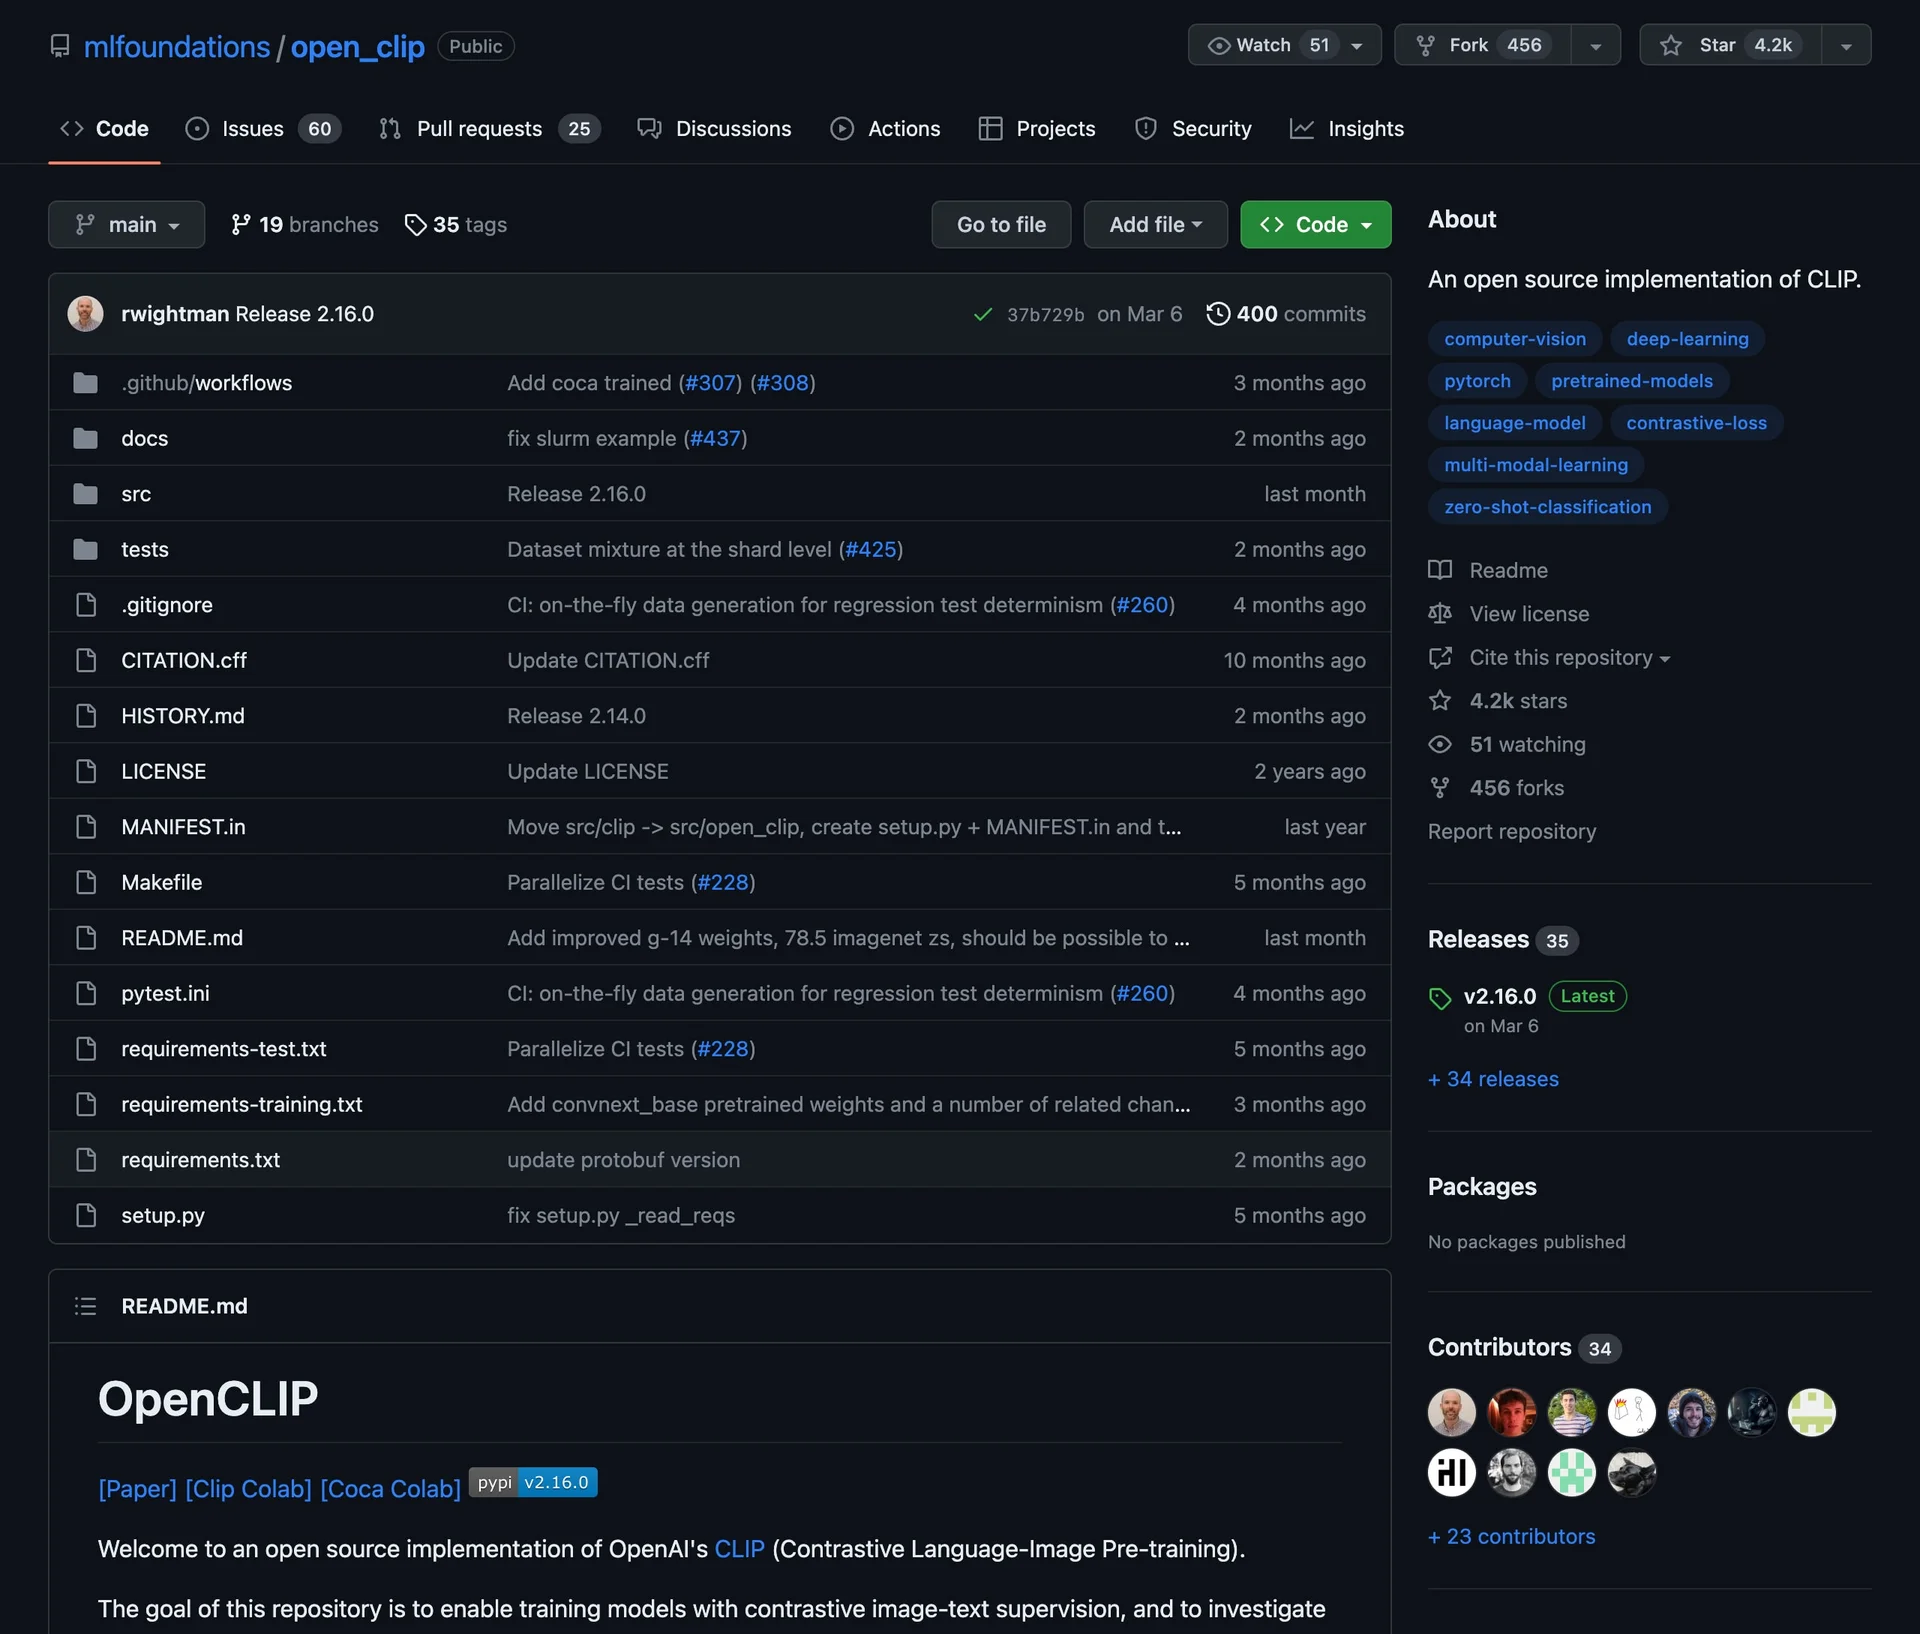Expand the Watch dropdown arrow
Image resolution: width=1920 pixels, height=1634 pixels.
click(x=1358, y=44)
